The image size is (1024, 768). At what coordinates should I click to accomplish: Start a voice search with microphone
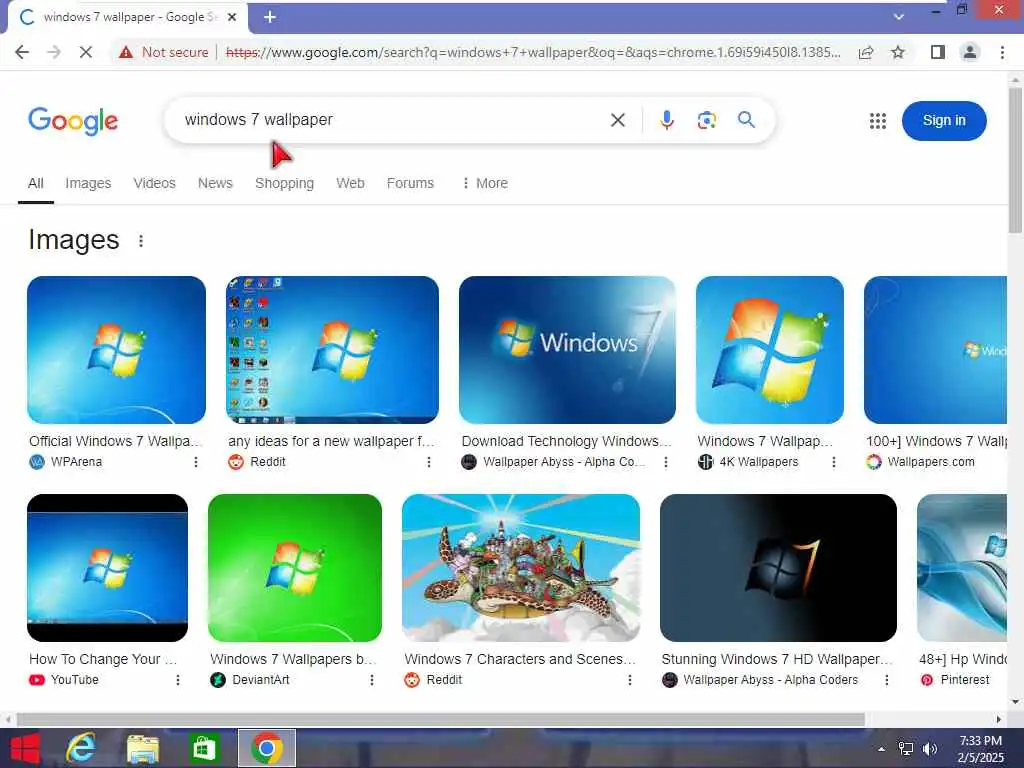(x=667, y=120)
